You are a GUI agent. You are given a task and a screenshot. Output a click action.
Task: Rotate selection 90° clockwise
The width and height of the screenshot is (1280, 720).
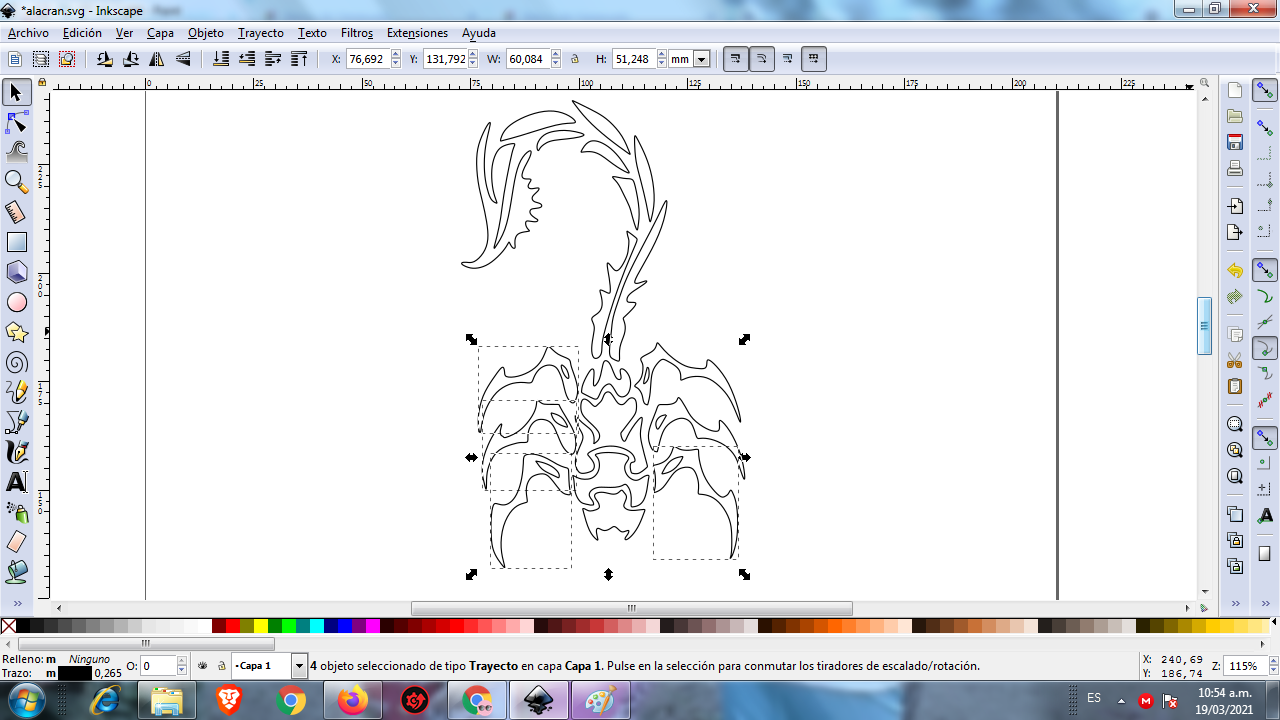(x=131, y=59)
